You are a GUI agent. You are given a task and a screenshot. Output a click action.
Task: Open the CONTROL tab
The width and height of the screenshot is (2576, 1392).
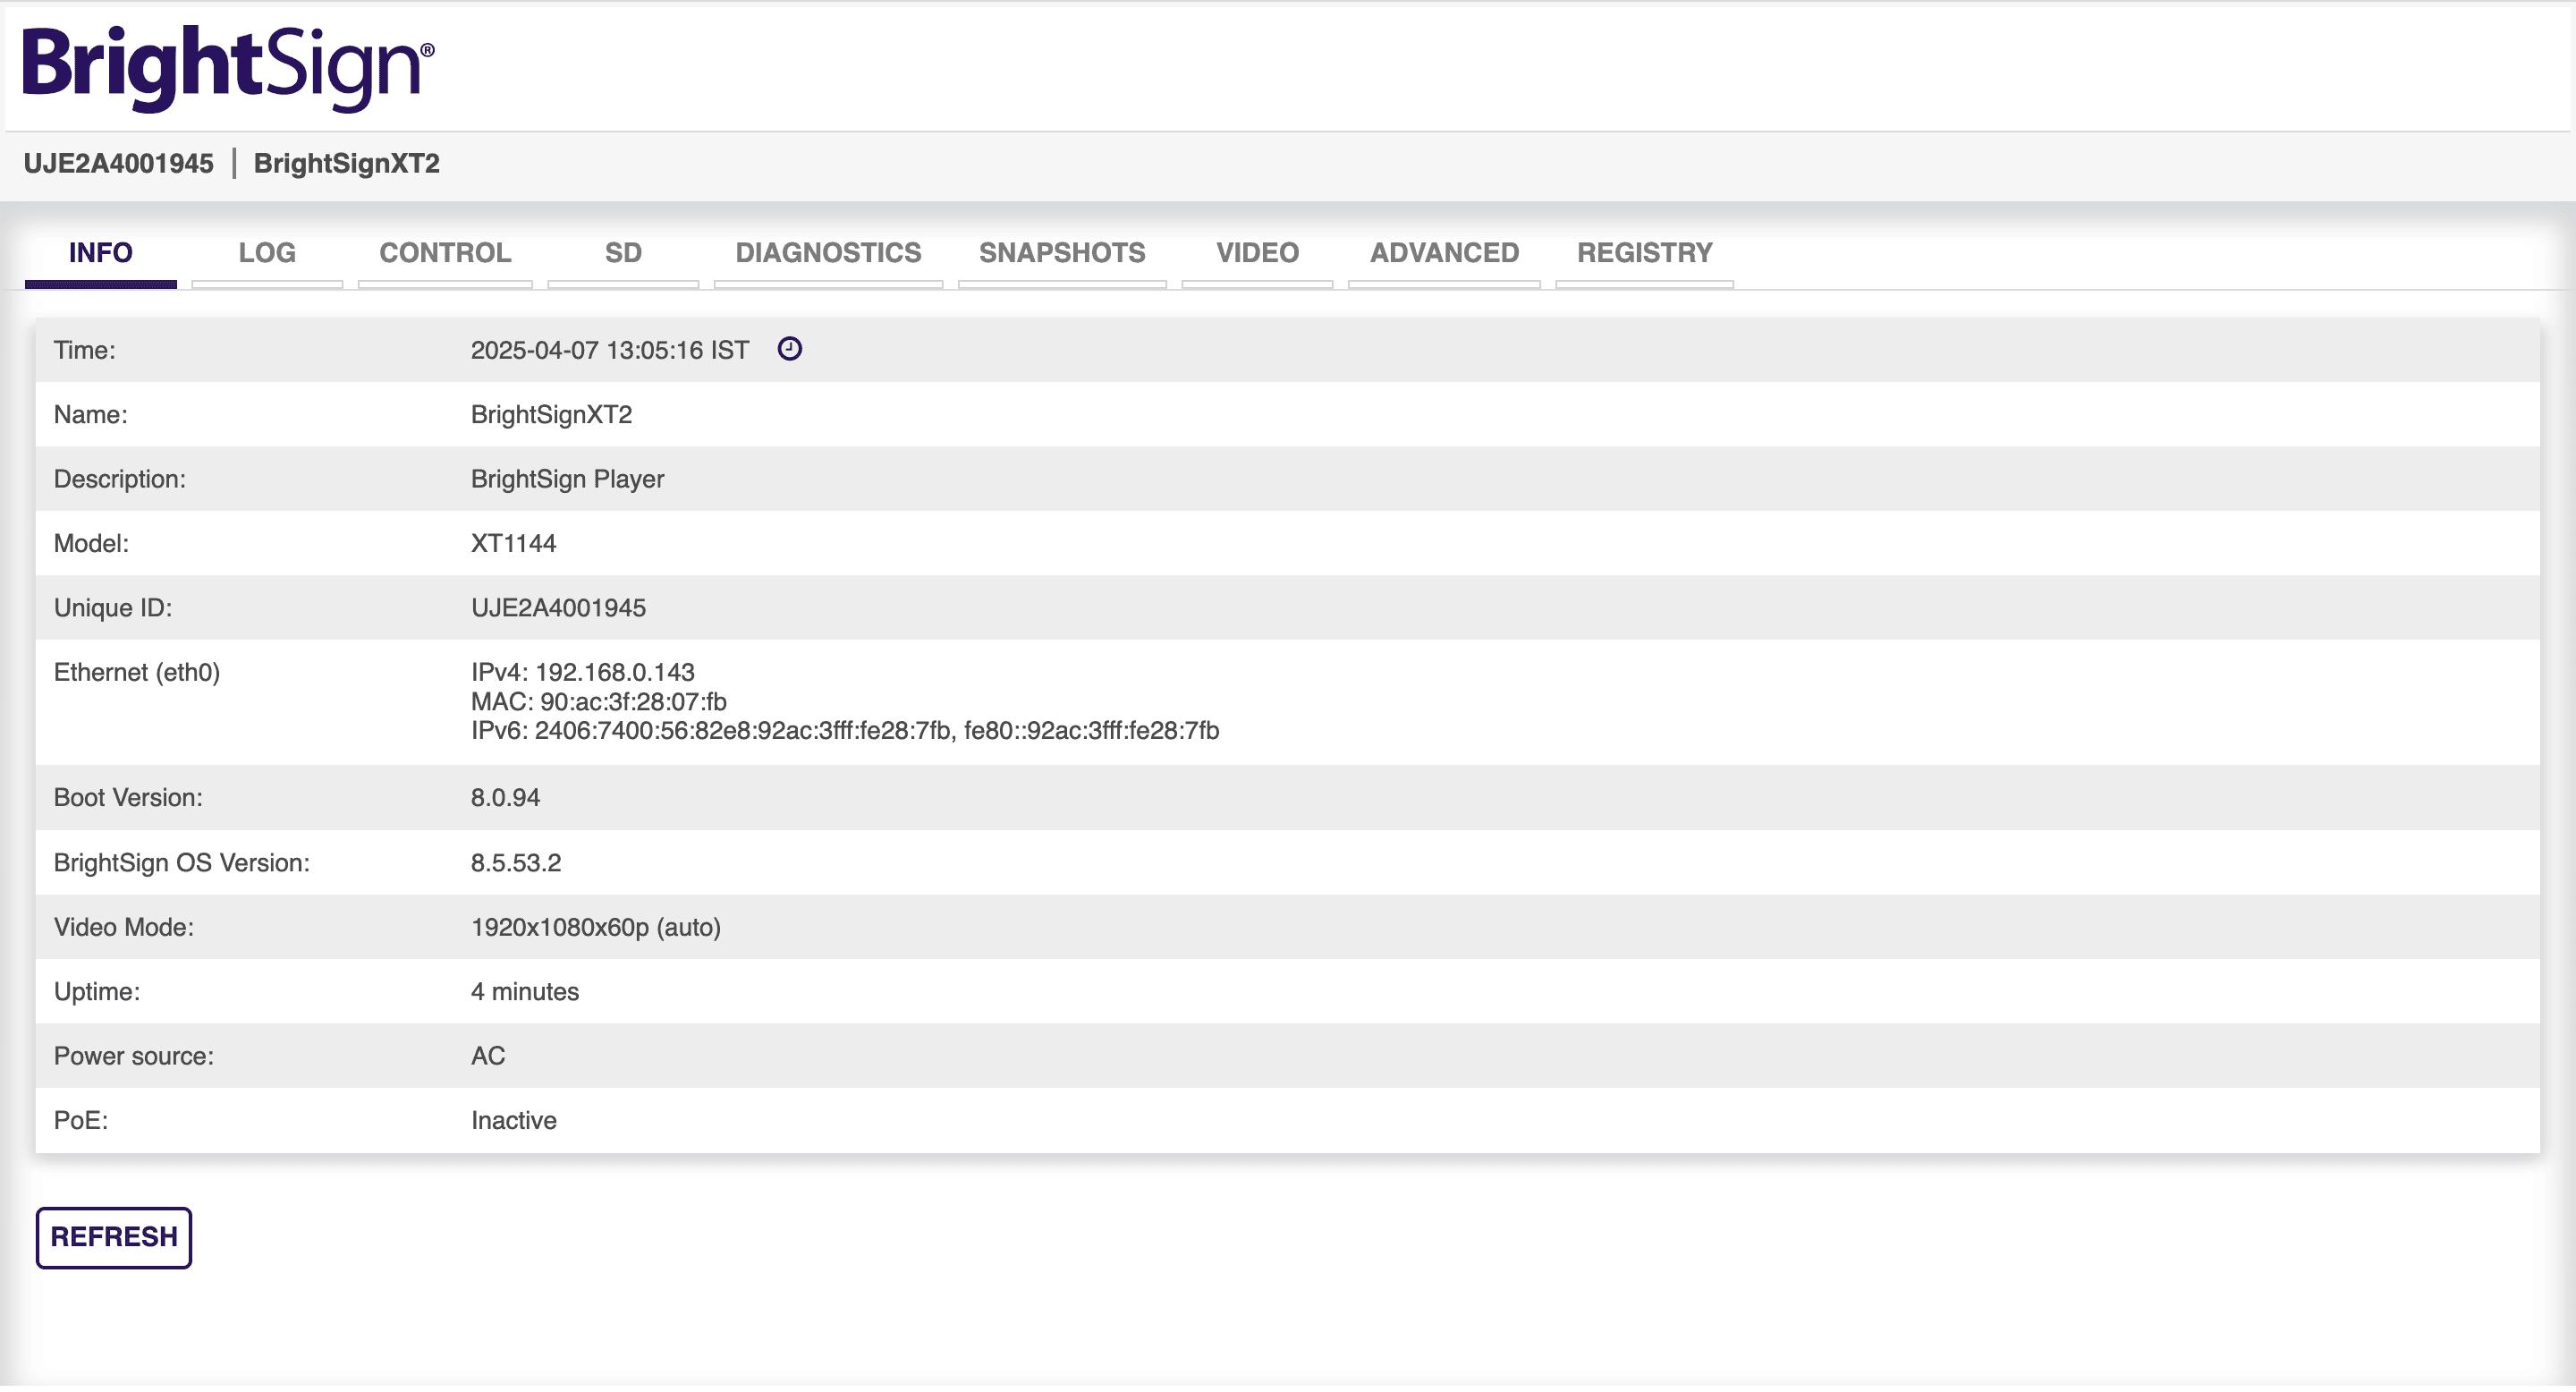pos(445,253)
